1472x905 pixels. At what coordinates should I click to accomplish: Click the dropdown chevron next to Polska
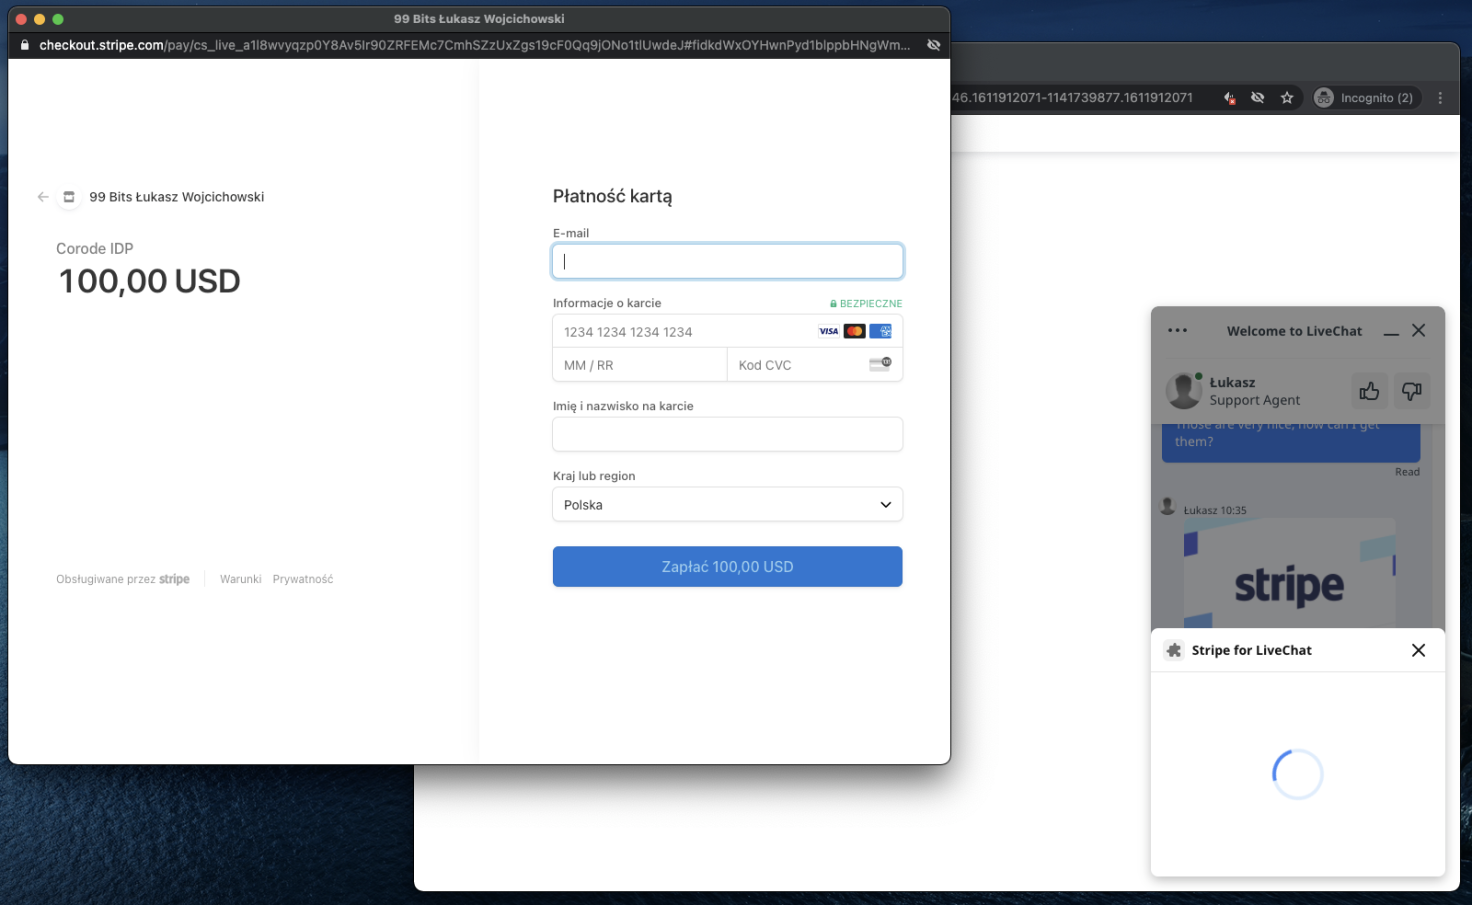[885, 505]
